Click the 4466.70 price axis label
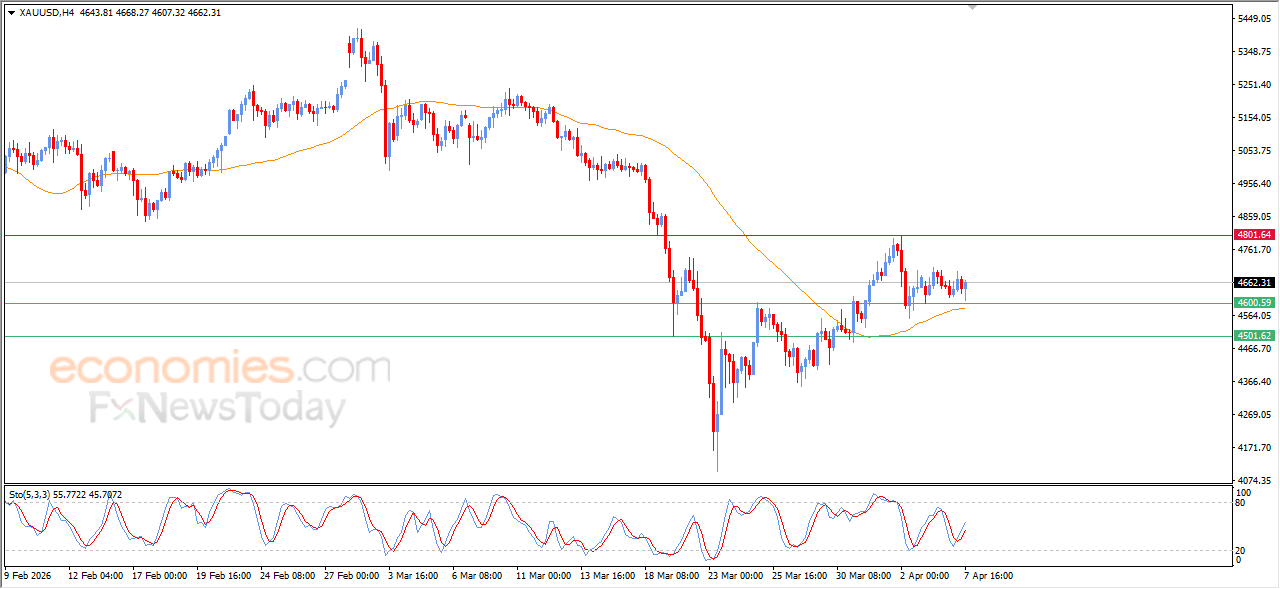1280x589 pixels. 1256,349
